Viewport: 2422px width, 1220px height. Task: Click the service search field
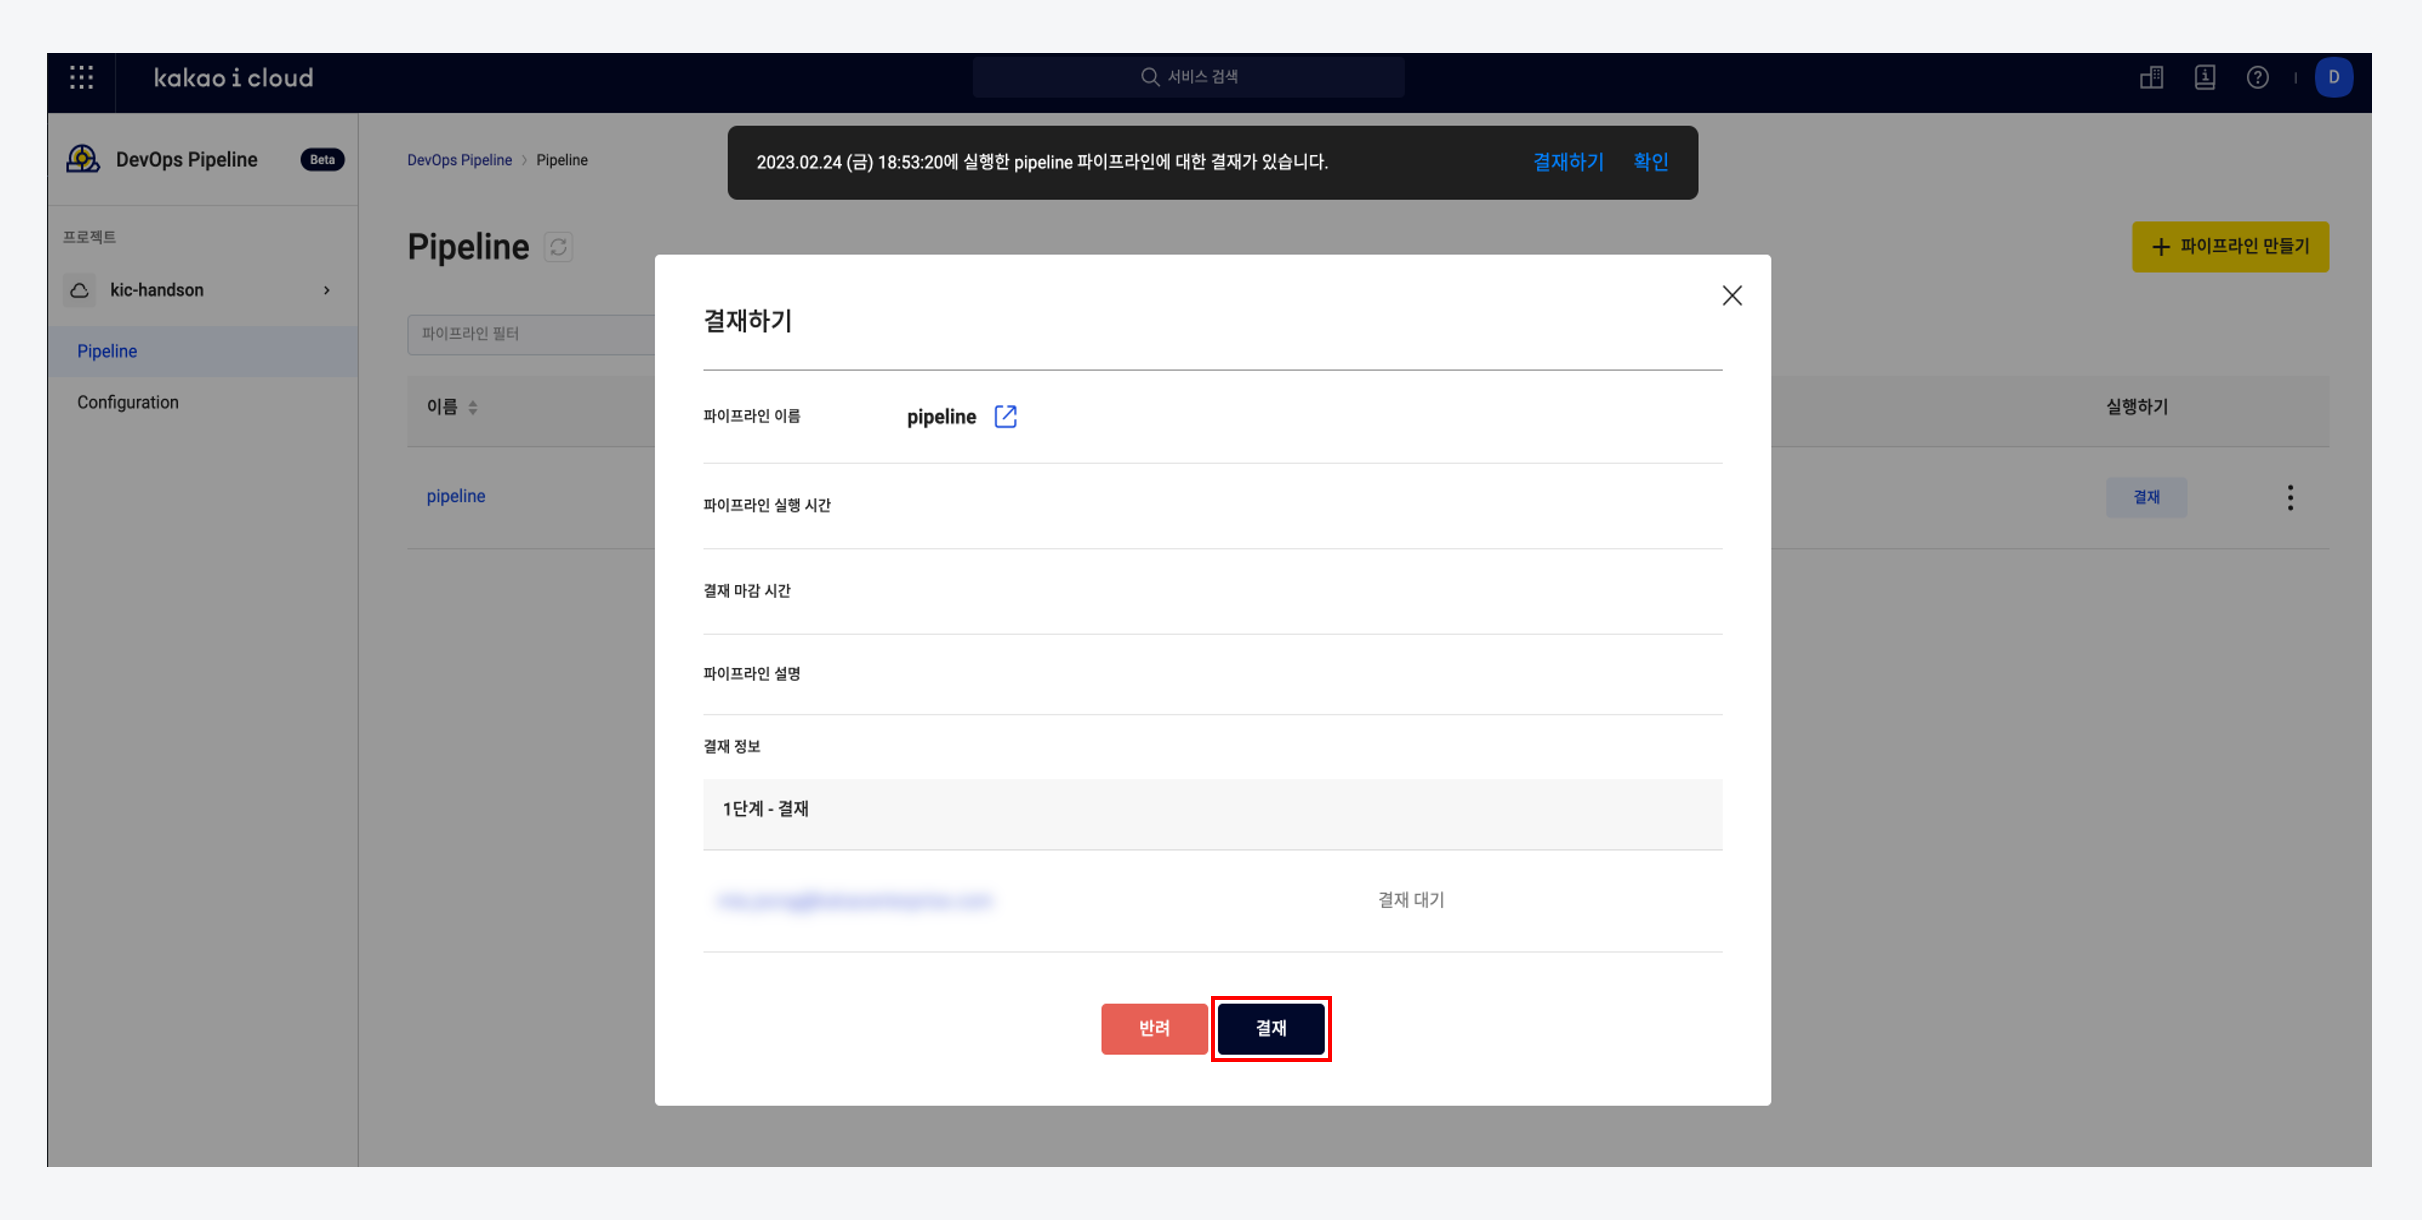[1188, 77]
